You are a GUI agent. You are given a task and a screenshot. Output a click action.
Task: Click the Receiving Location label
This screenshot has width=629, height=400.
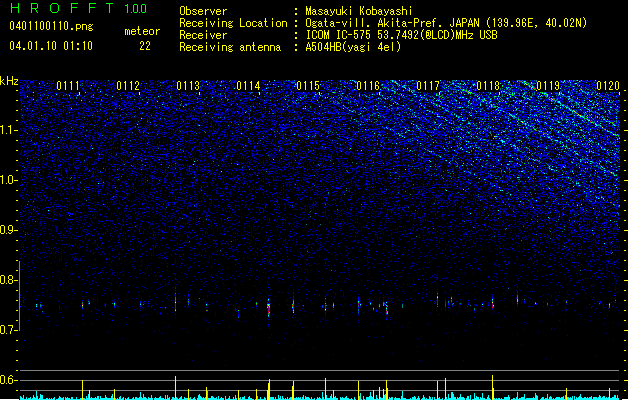(233, 23)
